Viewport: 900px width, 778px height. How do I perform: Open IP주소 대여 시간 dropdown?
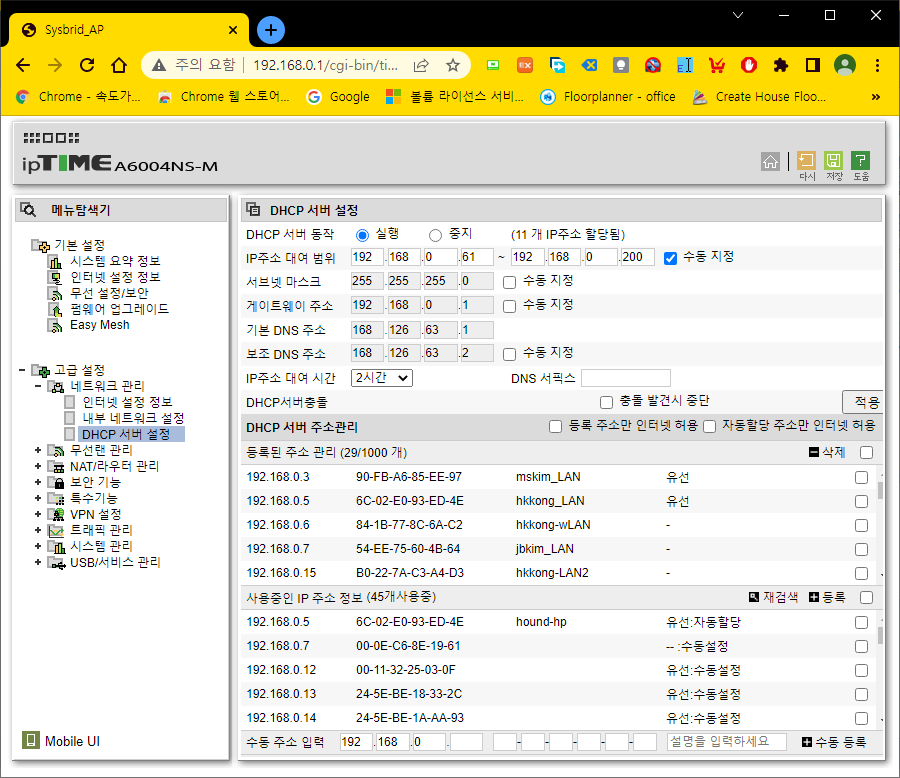tap(382, 378)
